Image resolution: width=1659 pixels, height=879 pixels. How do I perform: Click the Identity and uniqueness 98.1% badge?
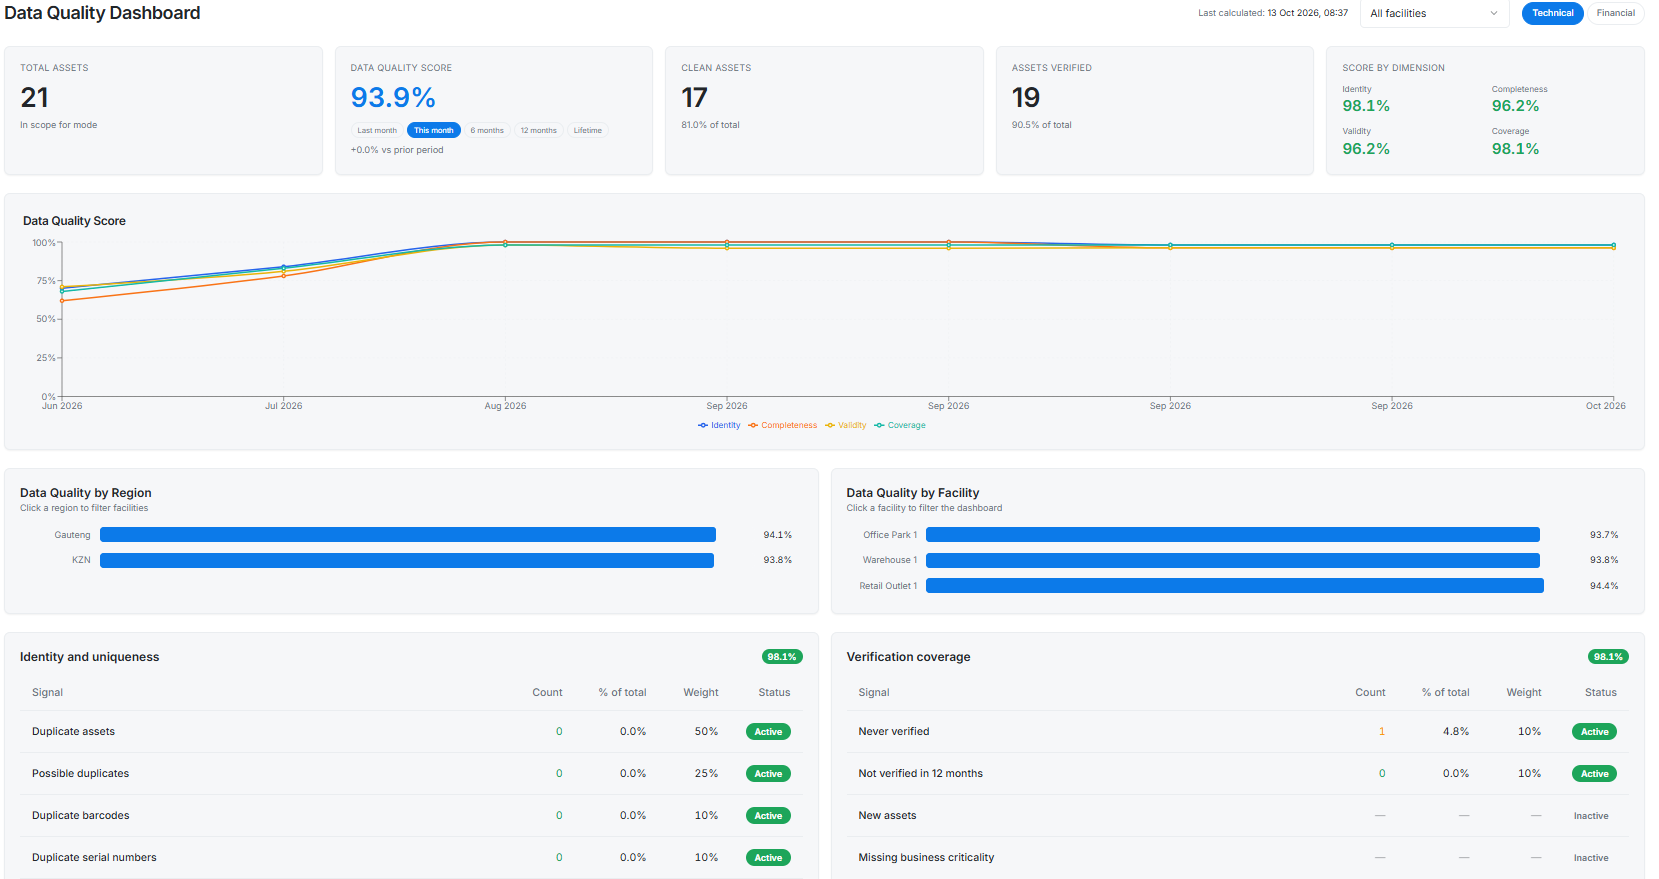(782, 657)
